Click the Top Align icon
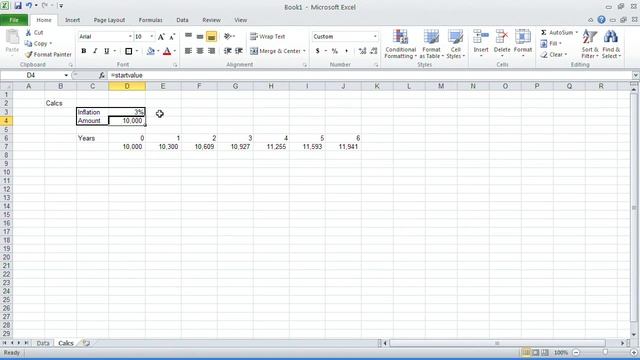Image resolution: width=640 pixels, height=360 pixels. (x=188, y=36)
